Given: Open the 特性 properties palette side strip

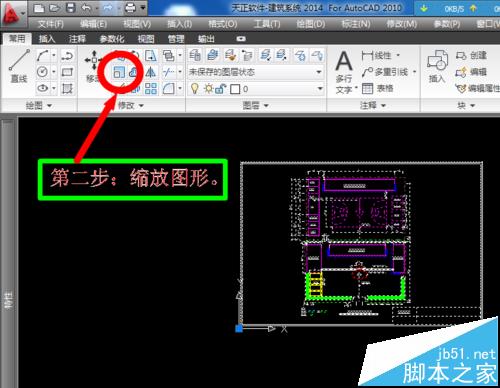Looking at the screenshot, I should pyautogui.click(x=9, y=252).
